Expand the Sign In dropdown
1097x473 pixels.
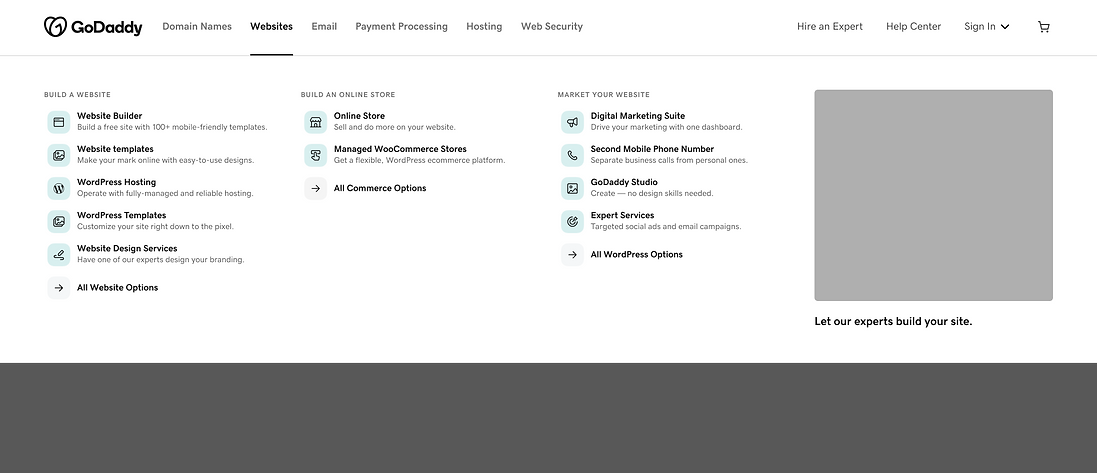click(986, 27)
